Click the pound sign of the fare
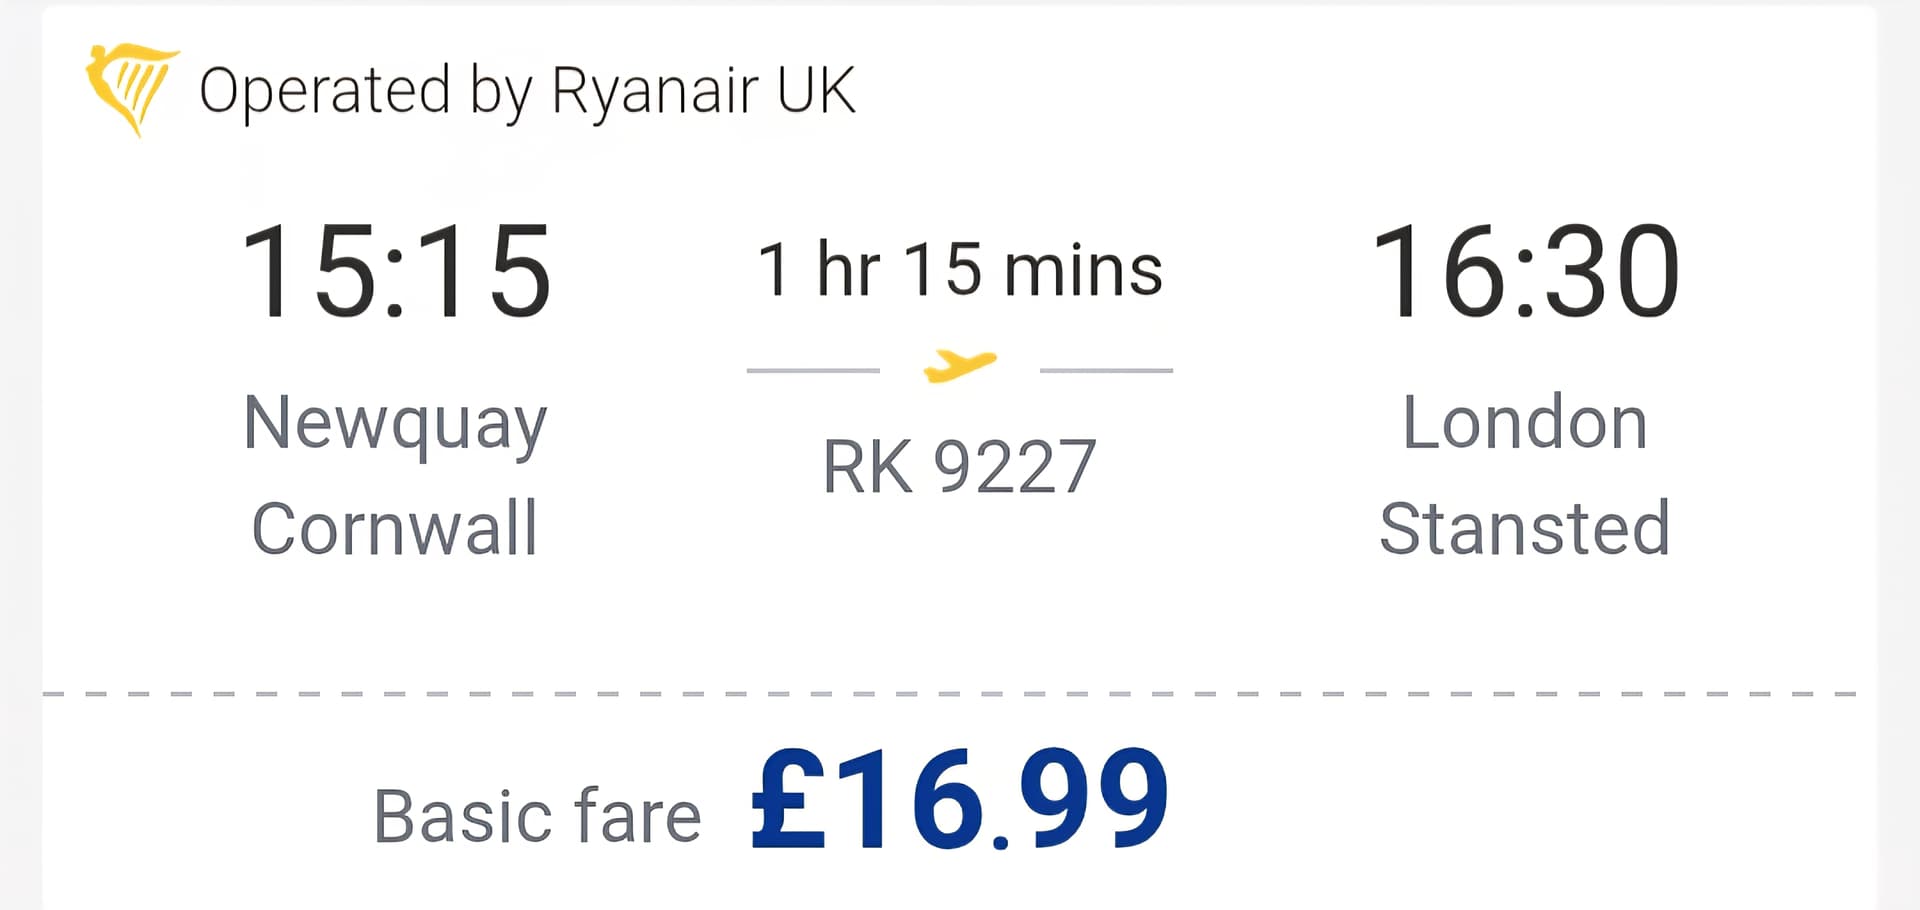The height and width of the screenshot is (910, 1920). click(789, 800)
